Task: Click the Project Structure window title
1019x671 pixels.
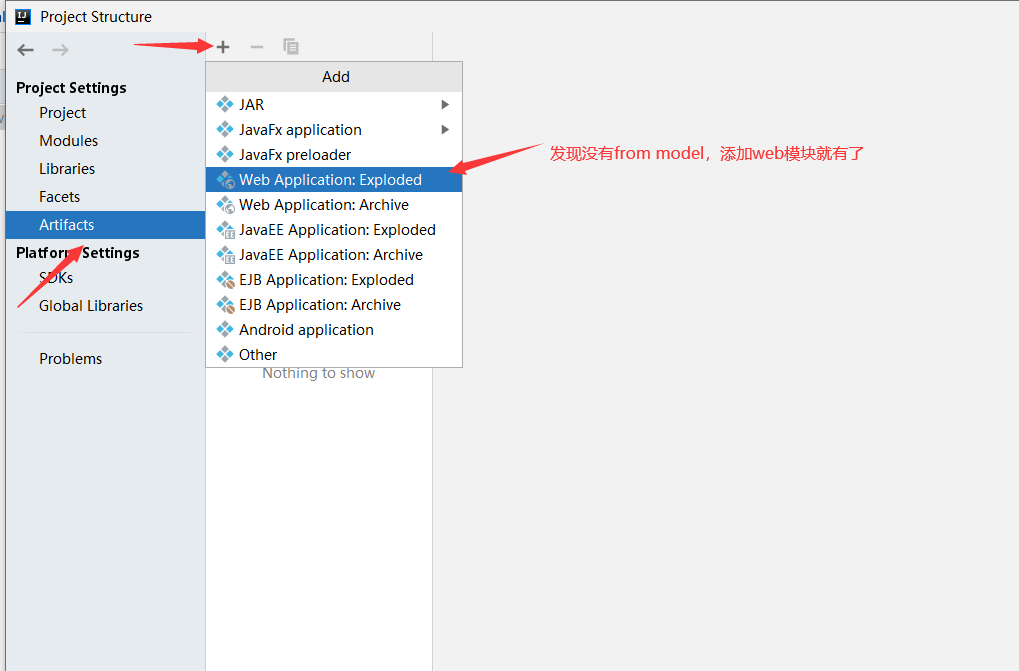Action: [x=96, y=17]
